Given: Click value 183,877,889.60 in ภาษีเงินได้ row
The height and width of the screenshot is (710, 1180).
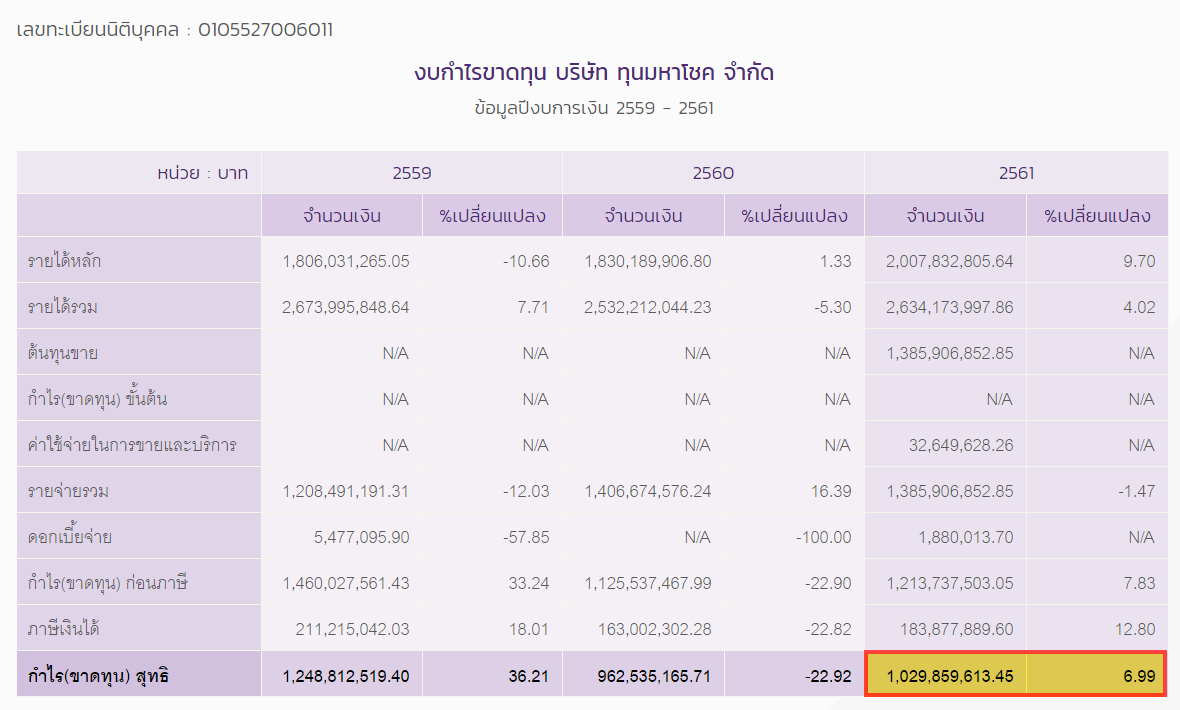Looking at the screenshot, I should [x=956, y=629].
